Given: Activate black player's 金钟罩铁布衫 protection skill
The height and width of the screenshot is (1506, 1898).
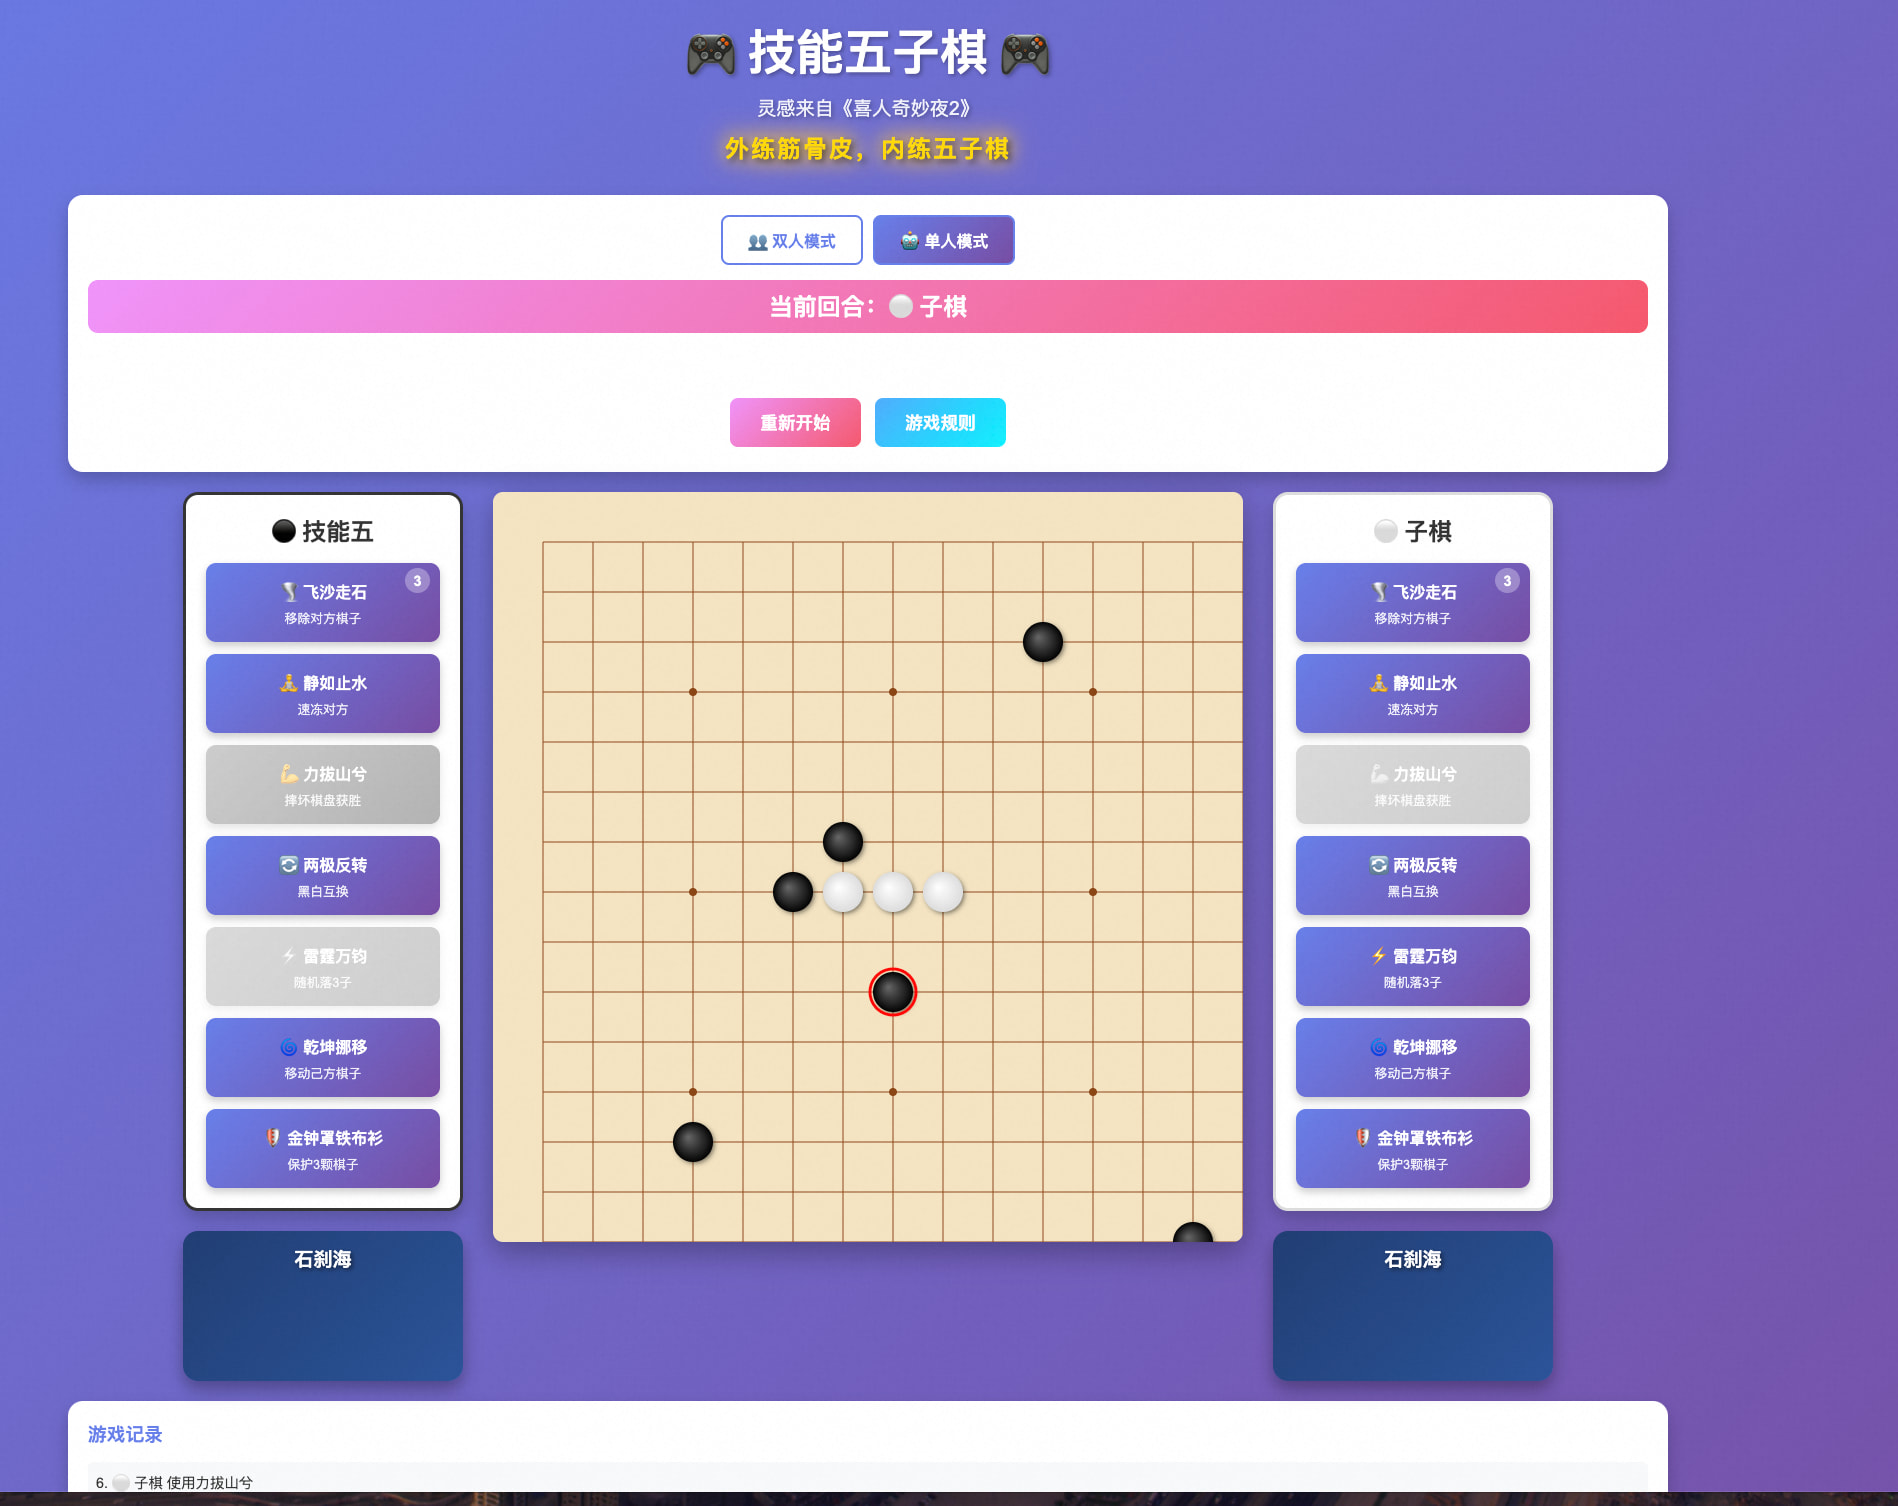Looking at the screenshot, I should [322, 1148].
